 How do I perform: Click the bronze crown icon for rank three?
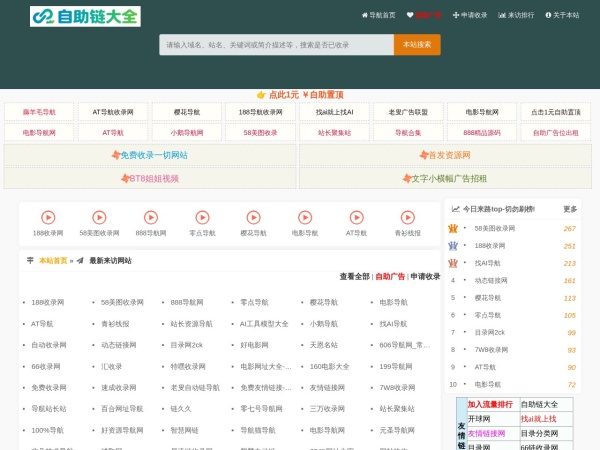click(x=453, y=263)
